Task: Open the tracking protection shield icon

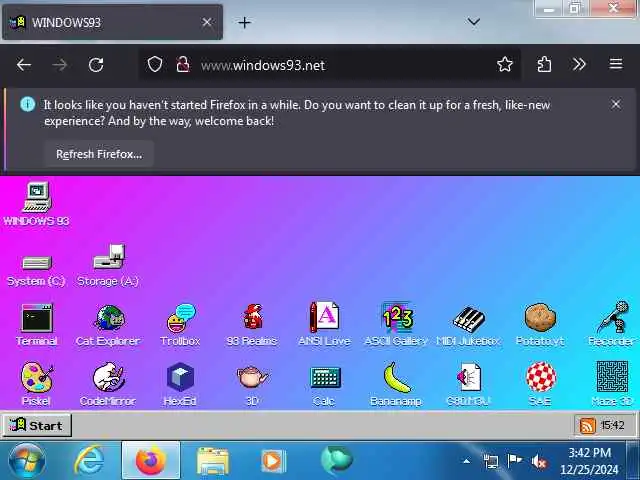Action: (155, 64)
